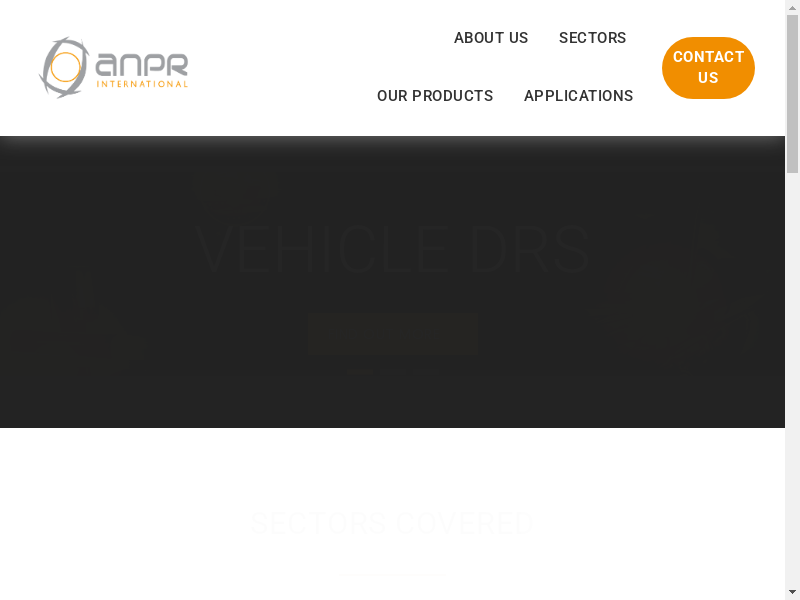Select the second slide indicator bar
Image resolution: width=800 pixels, height=600 pixels.
[393, 371]
